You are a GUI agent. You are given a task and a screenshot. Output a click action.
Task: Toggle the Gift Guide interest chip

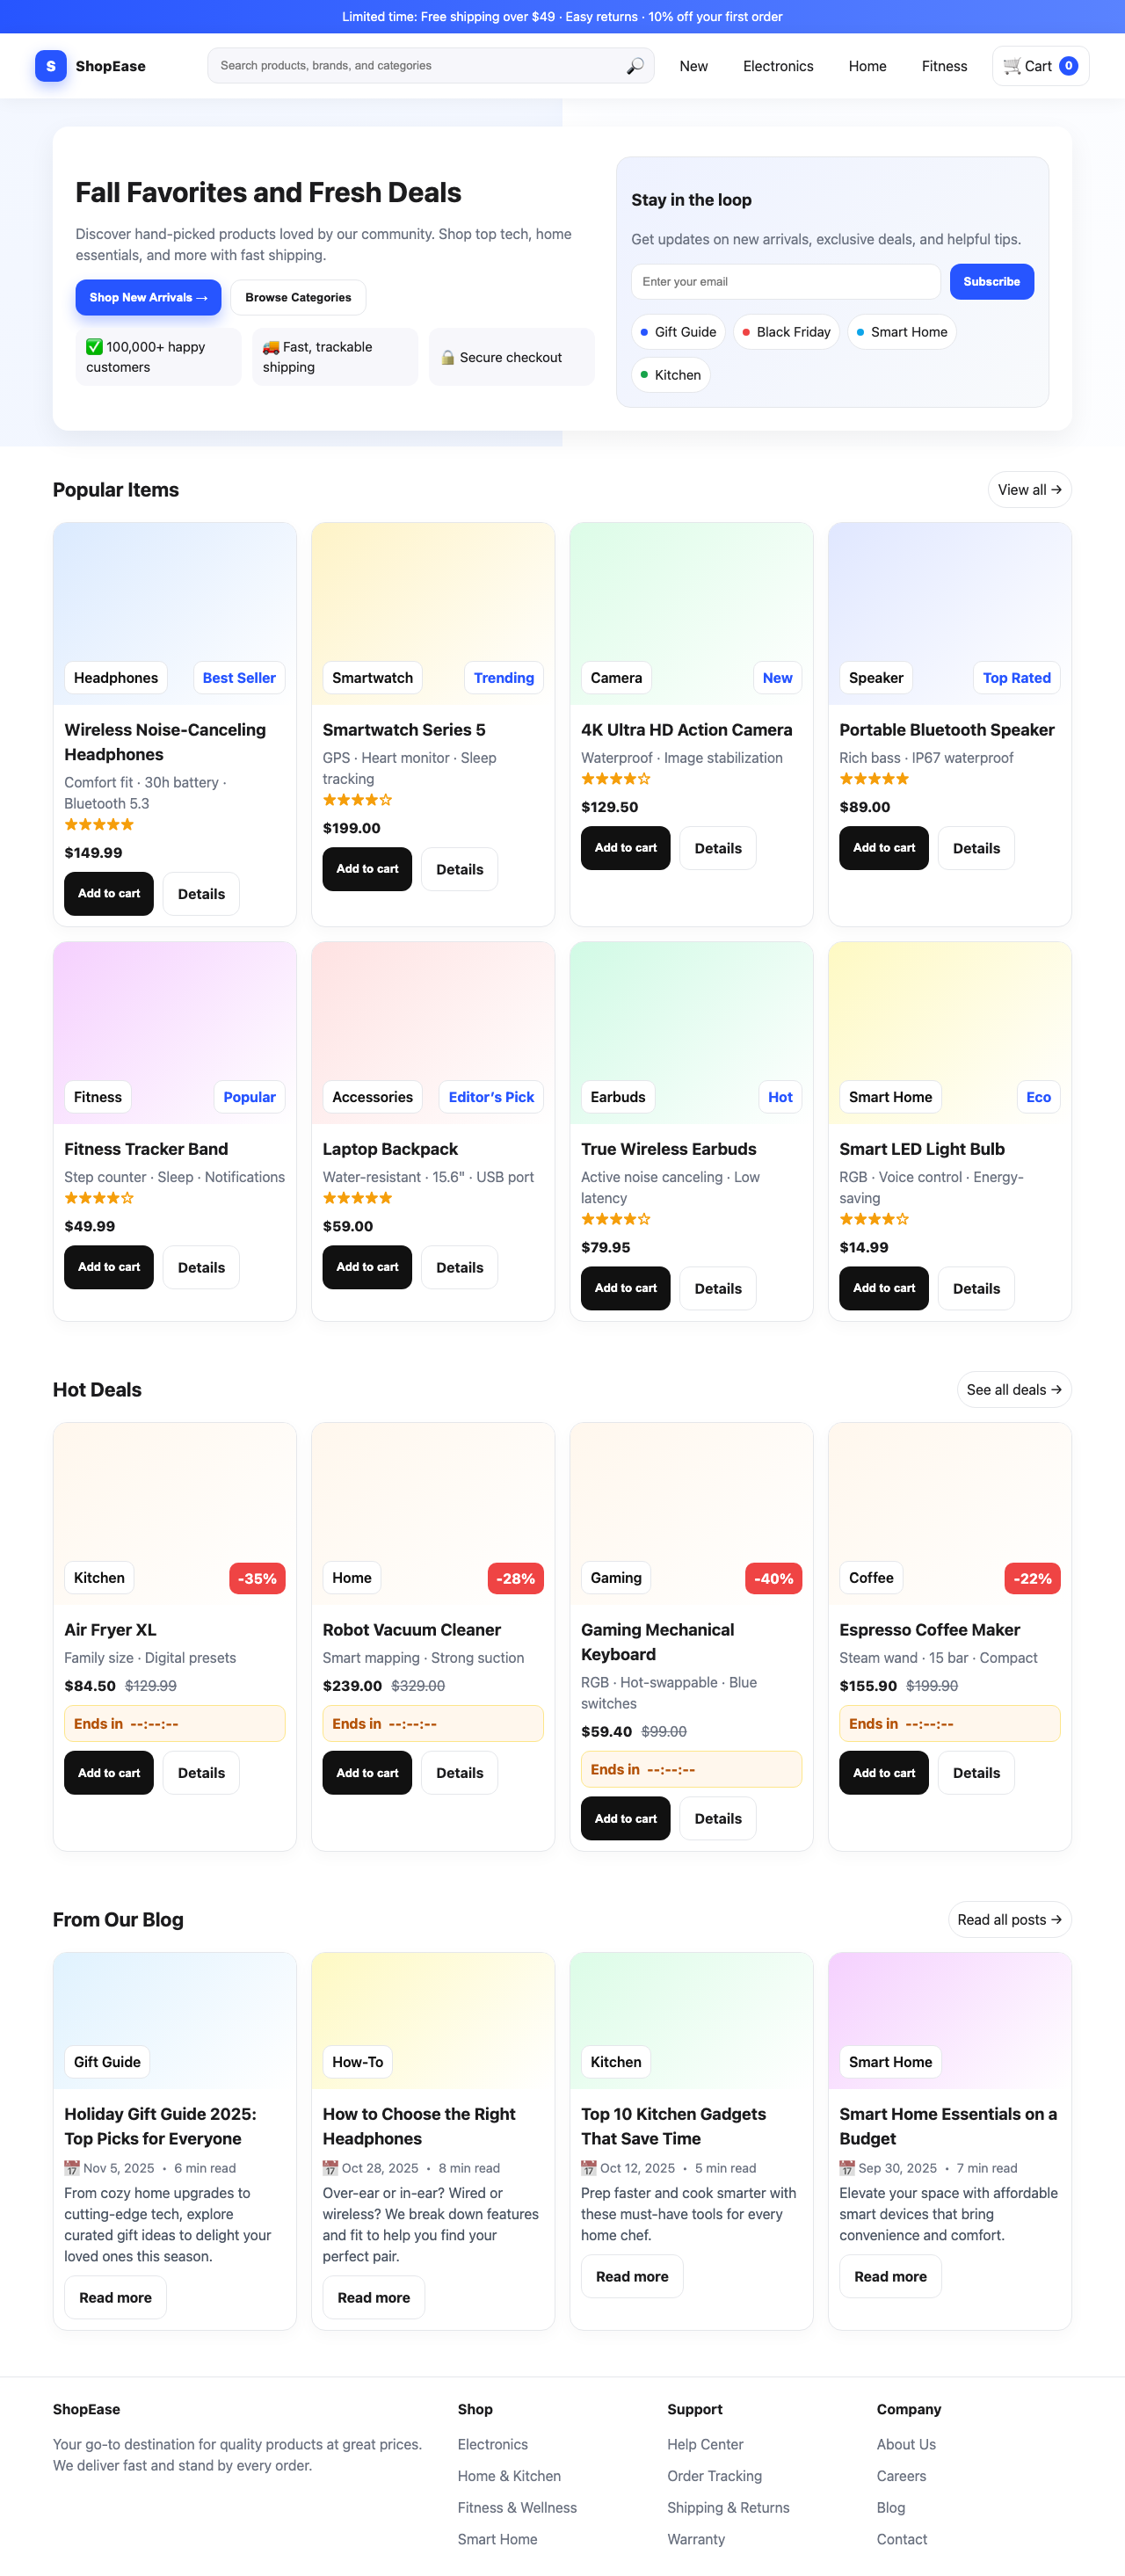[x=678, y=331]
